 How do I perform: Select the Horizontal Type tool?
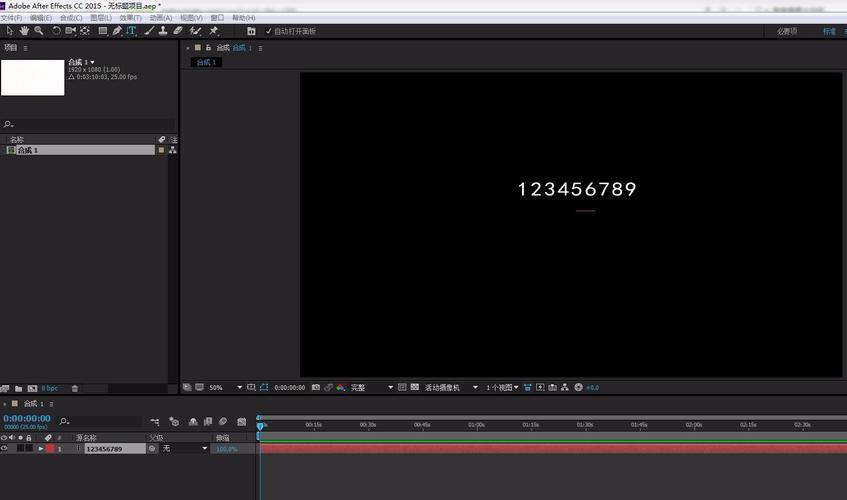[131, 31]
